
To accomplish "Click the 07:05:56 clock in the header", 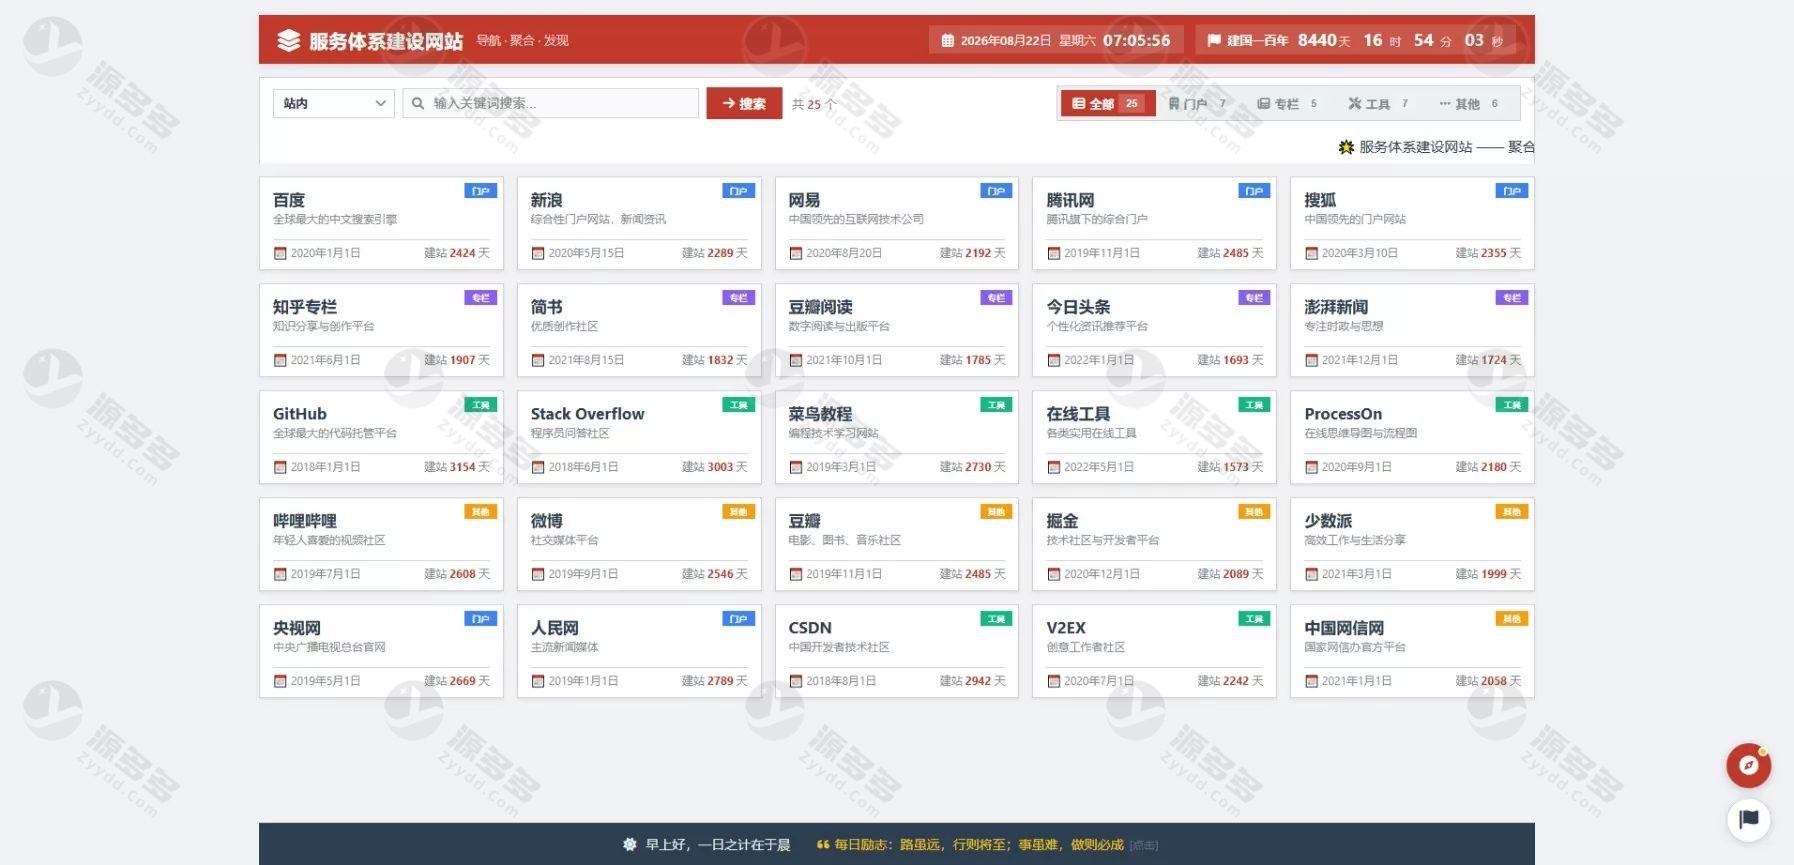I will (x=1136, y=41).
